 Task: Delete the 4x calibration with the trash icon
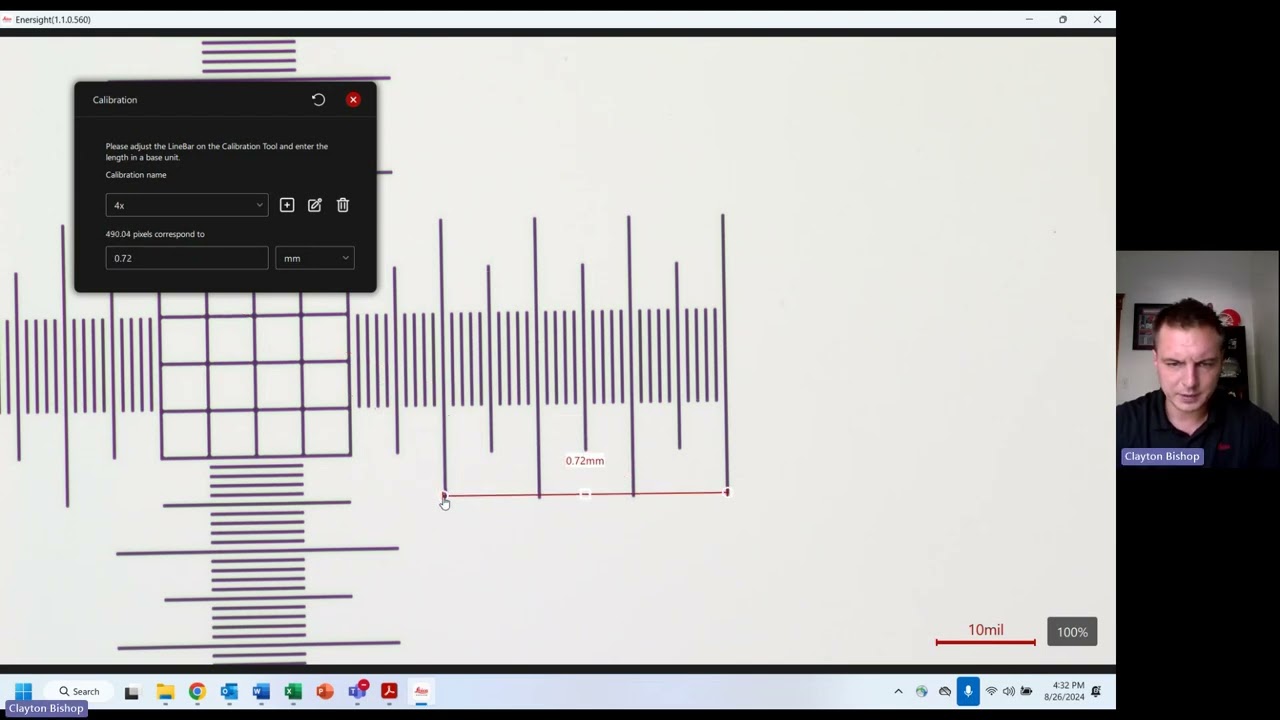coord(343,205)
